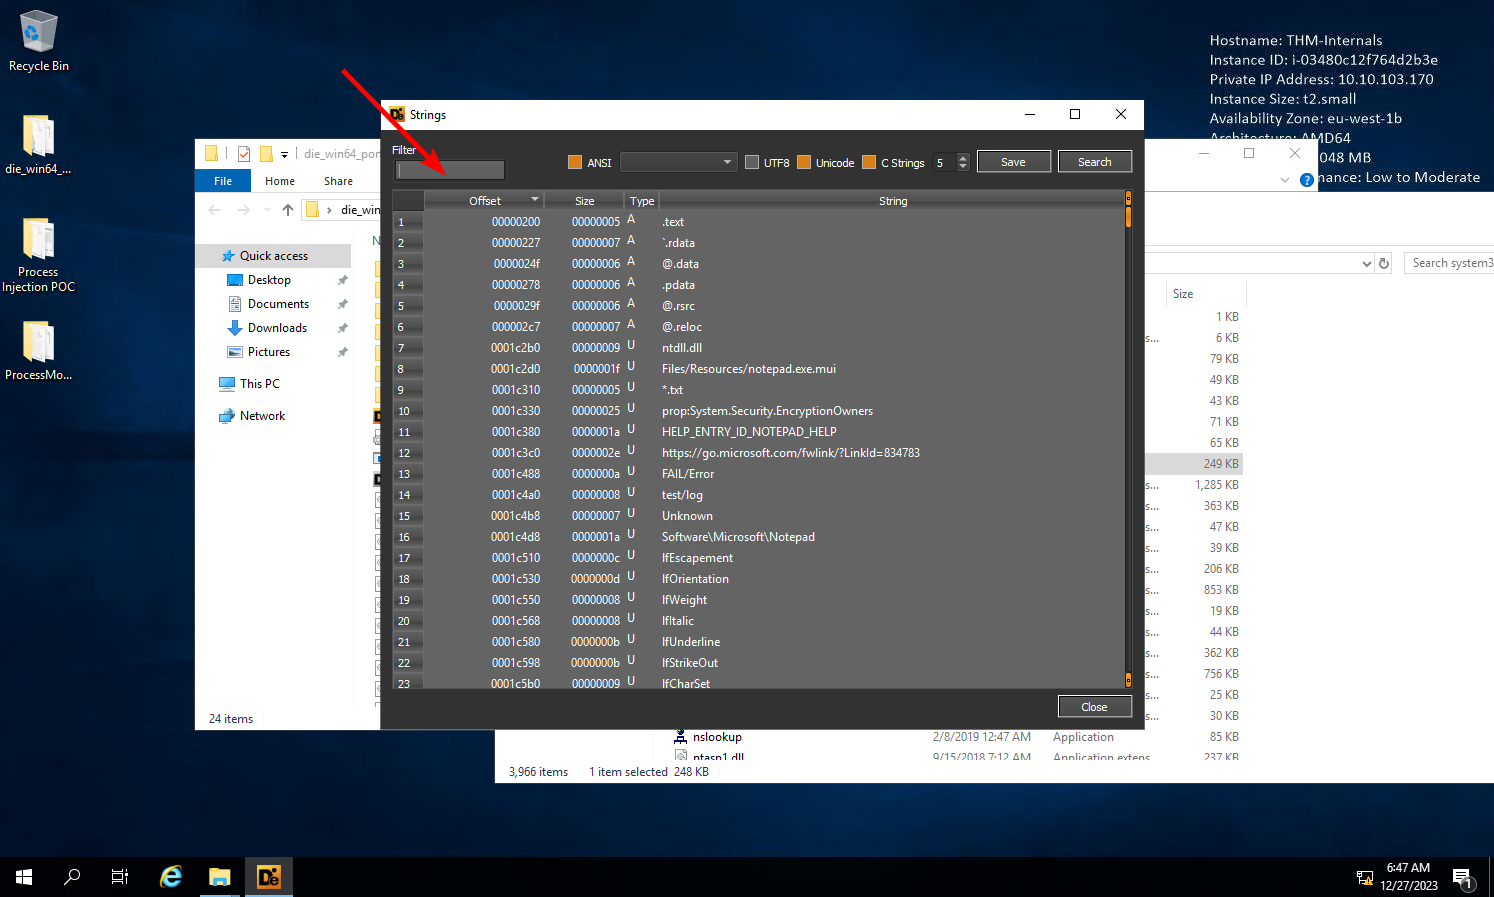Select Quick access in navigation pane

273,256
